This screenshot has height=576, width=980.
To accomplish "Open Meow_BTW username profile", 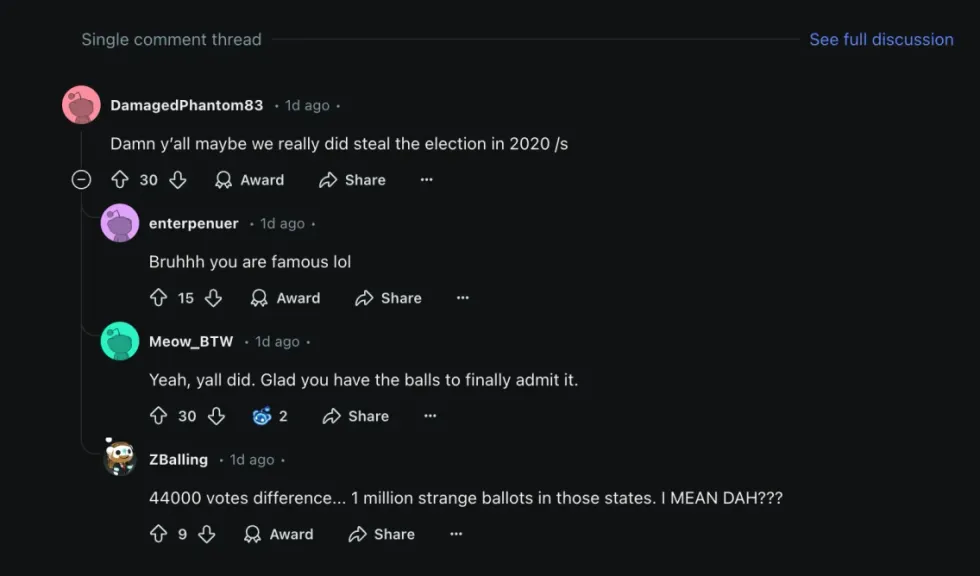I will [191, 342].
